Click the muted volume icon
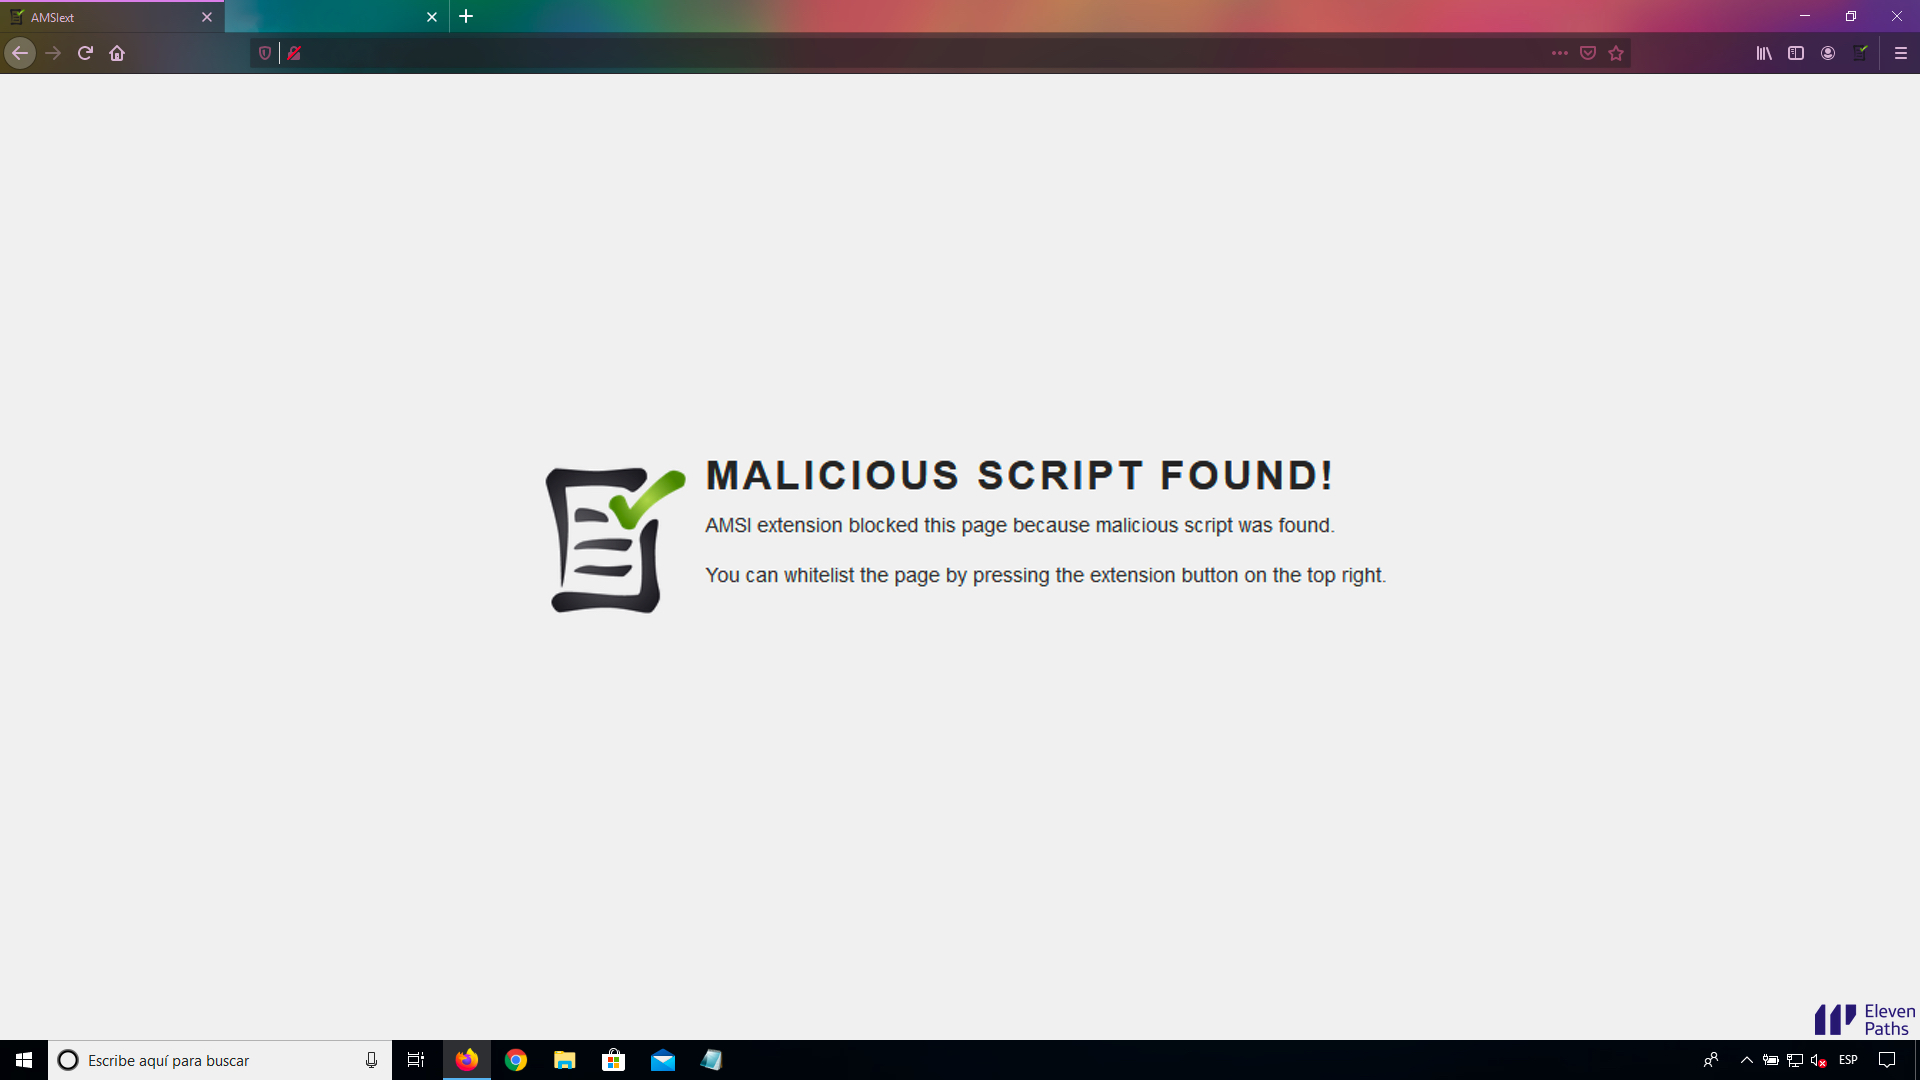This screenshot has width=1920, height=1080. pos(1819,1060)
